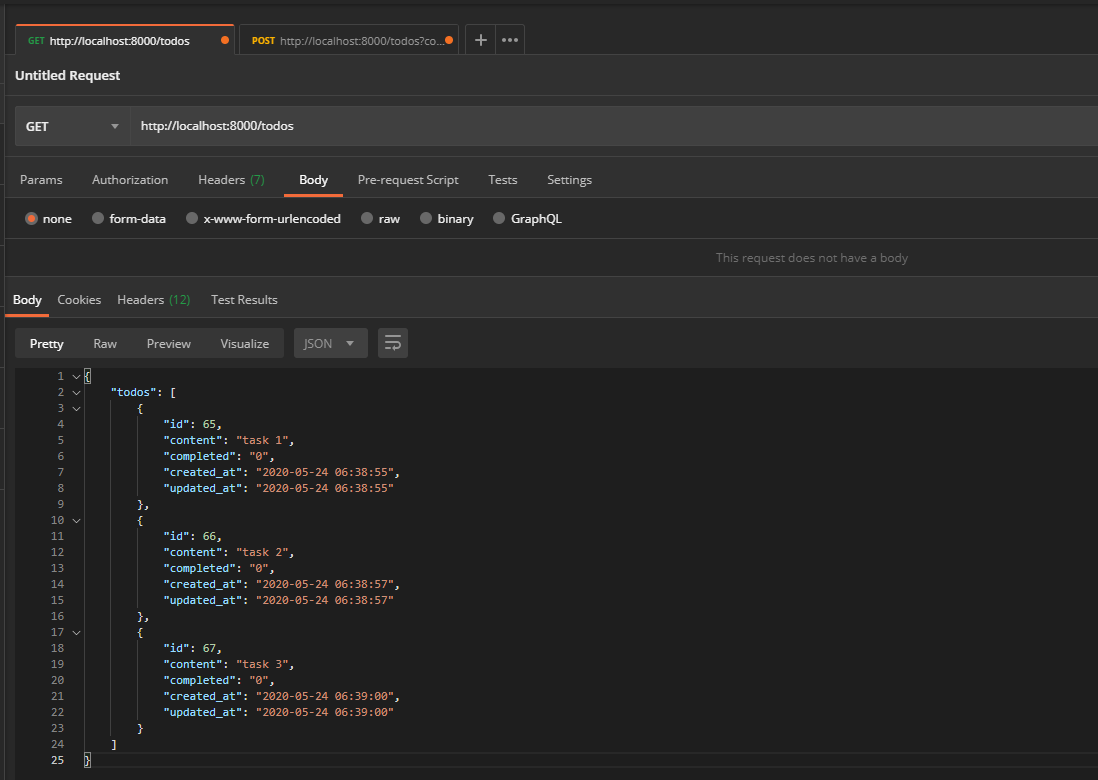
Task: Show the response Cookies tab
Action: pos(79,300)
